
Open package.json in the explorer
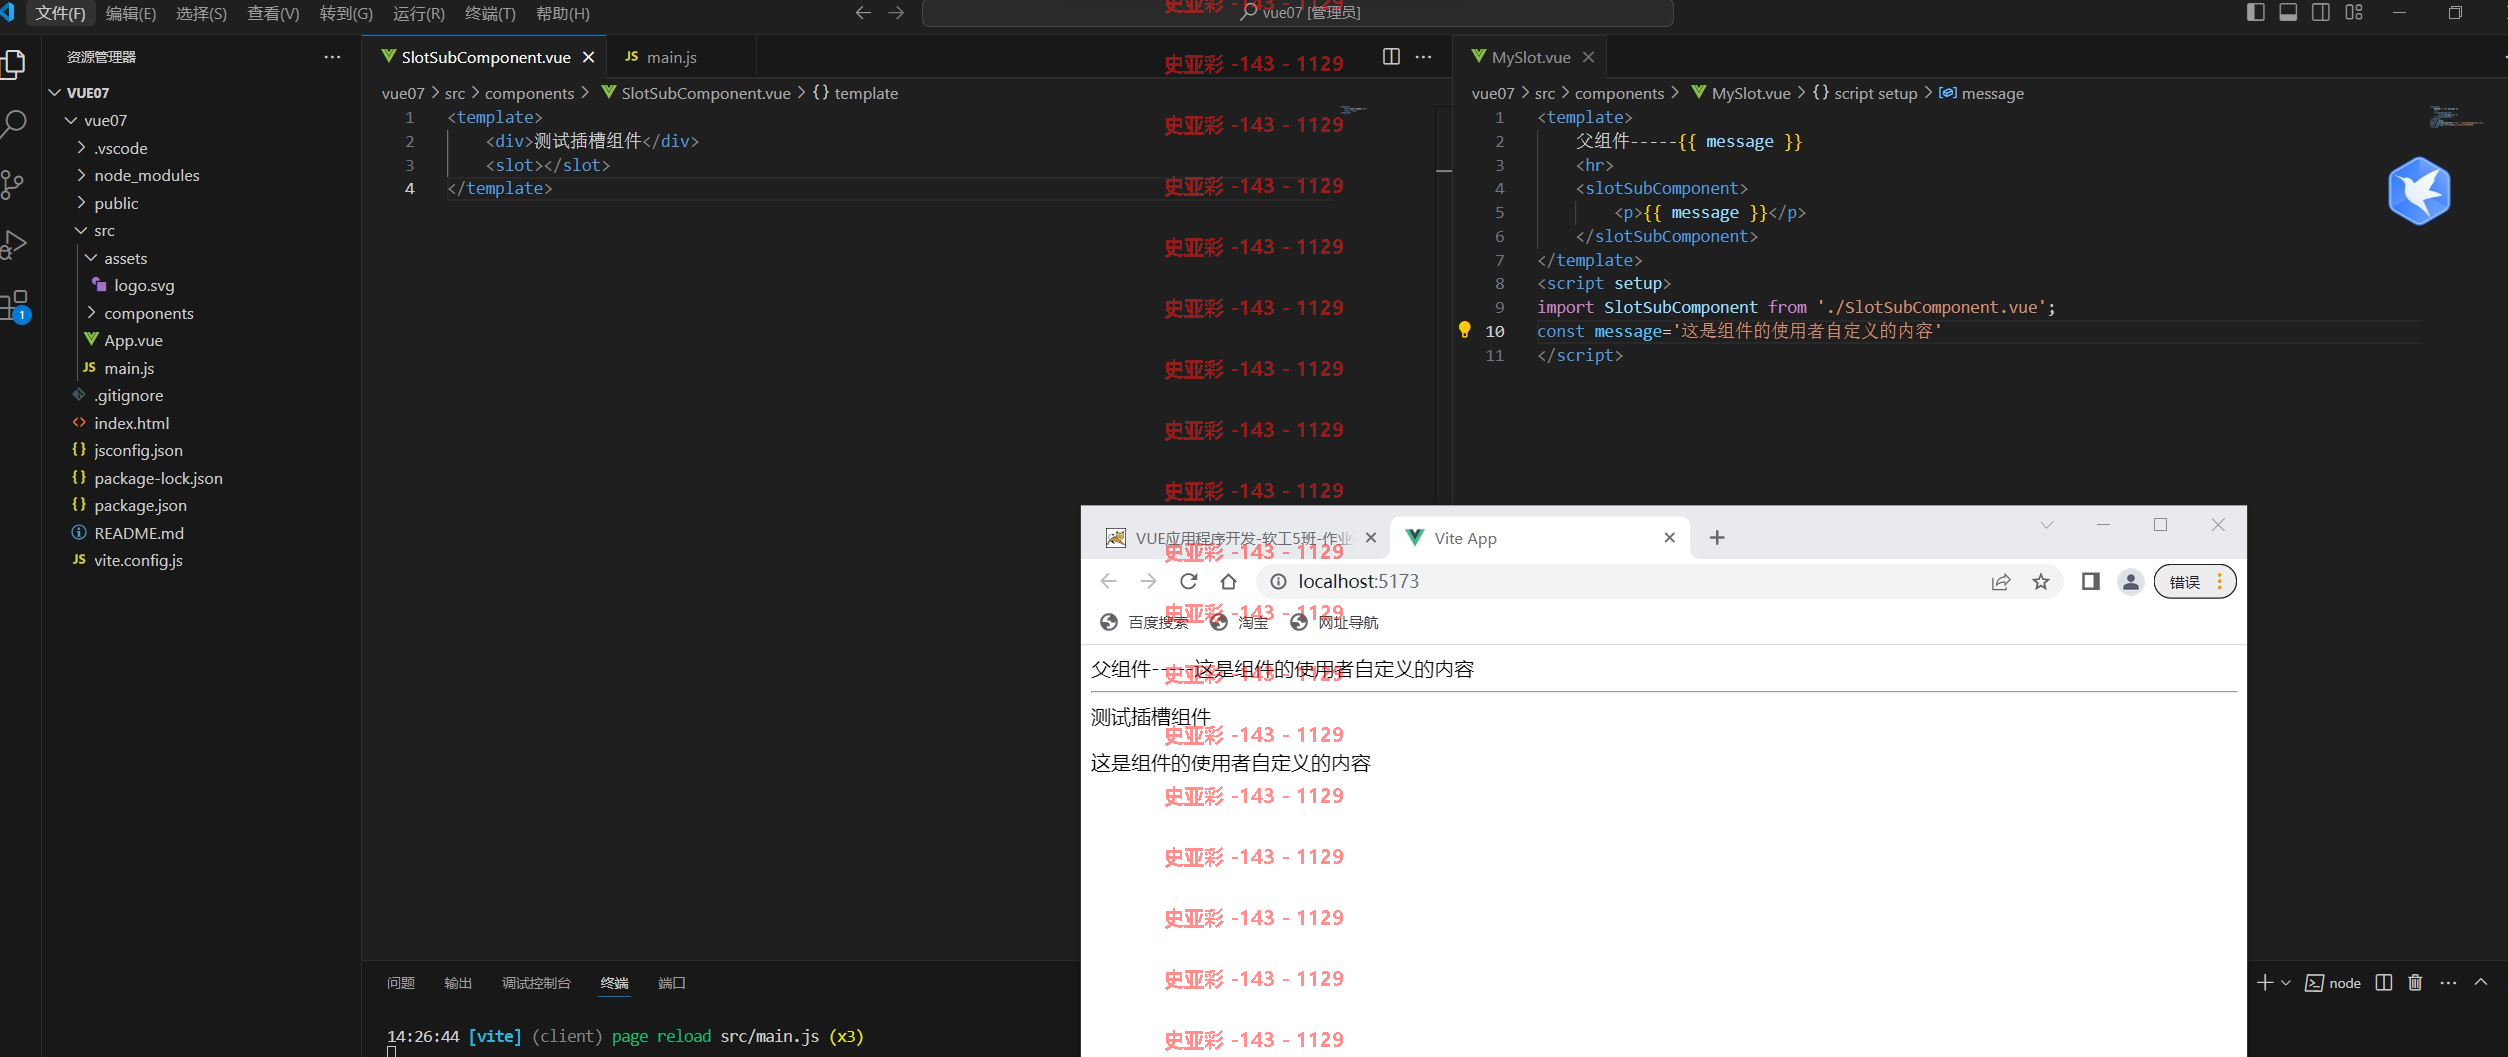point(140,506)
